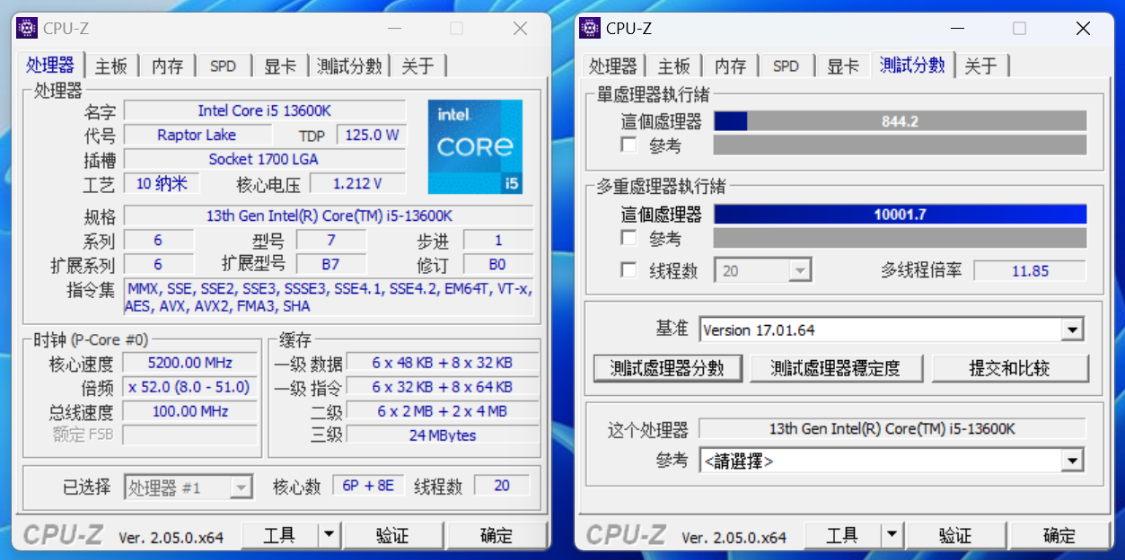Click 这个处理器 13th Gen i5-13600K field in right window
The height and width of the screenshot is (560, 1125).
coord(892,430)
